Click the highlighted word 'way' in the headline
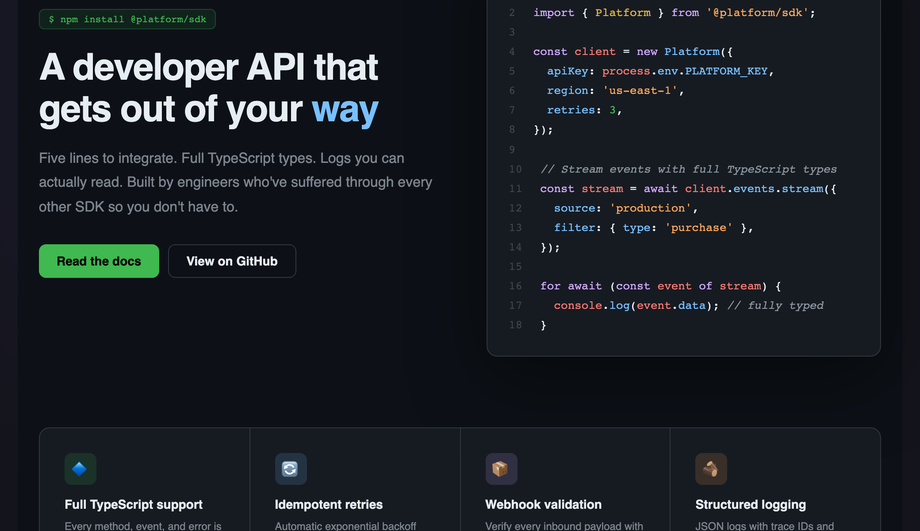This screenshot has width=920, height=531. coord(345,110)
